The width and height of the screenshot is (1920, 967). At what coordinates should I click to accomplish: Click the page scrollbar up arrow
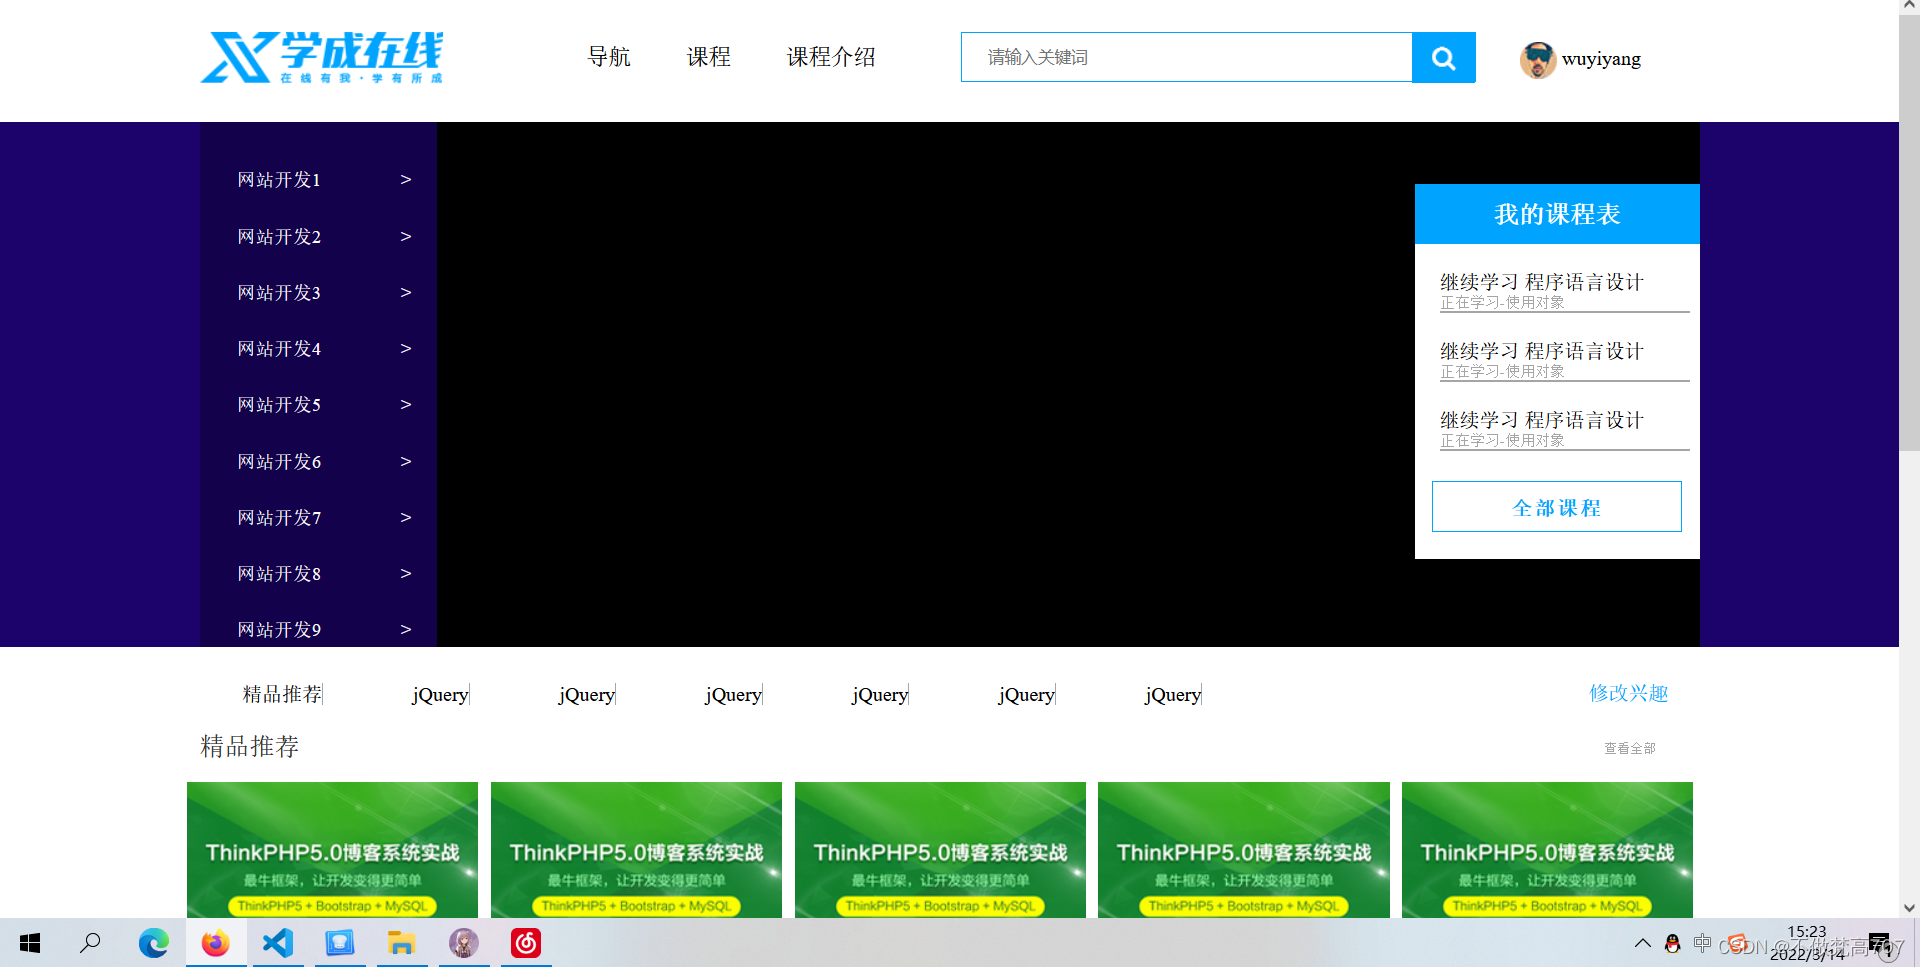click(1909, 8)
